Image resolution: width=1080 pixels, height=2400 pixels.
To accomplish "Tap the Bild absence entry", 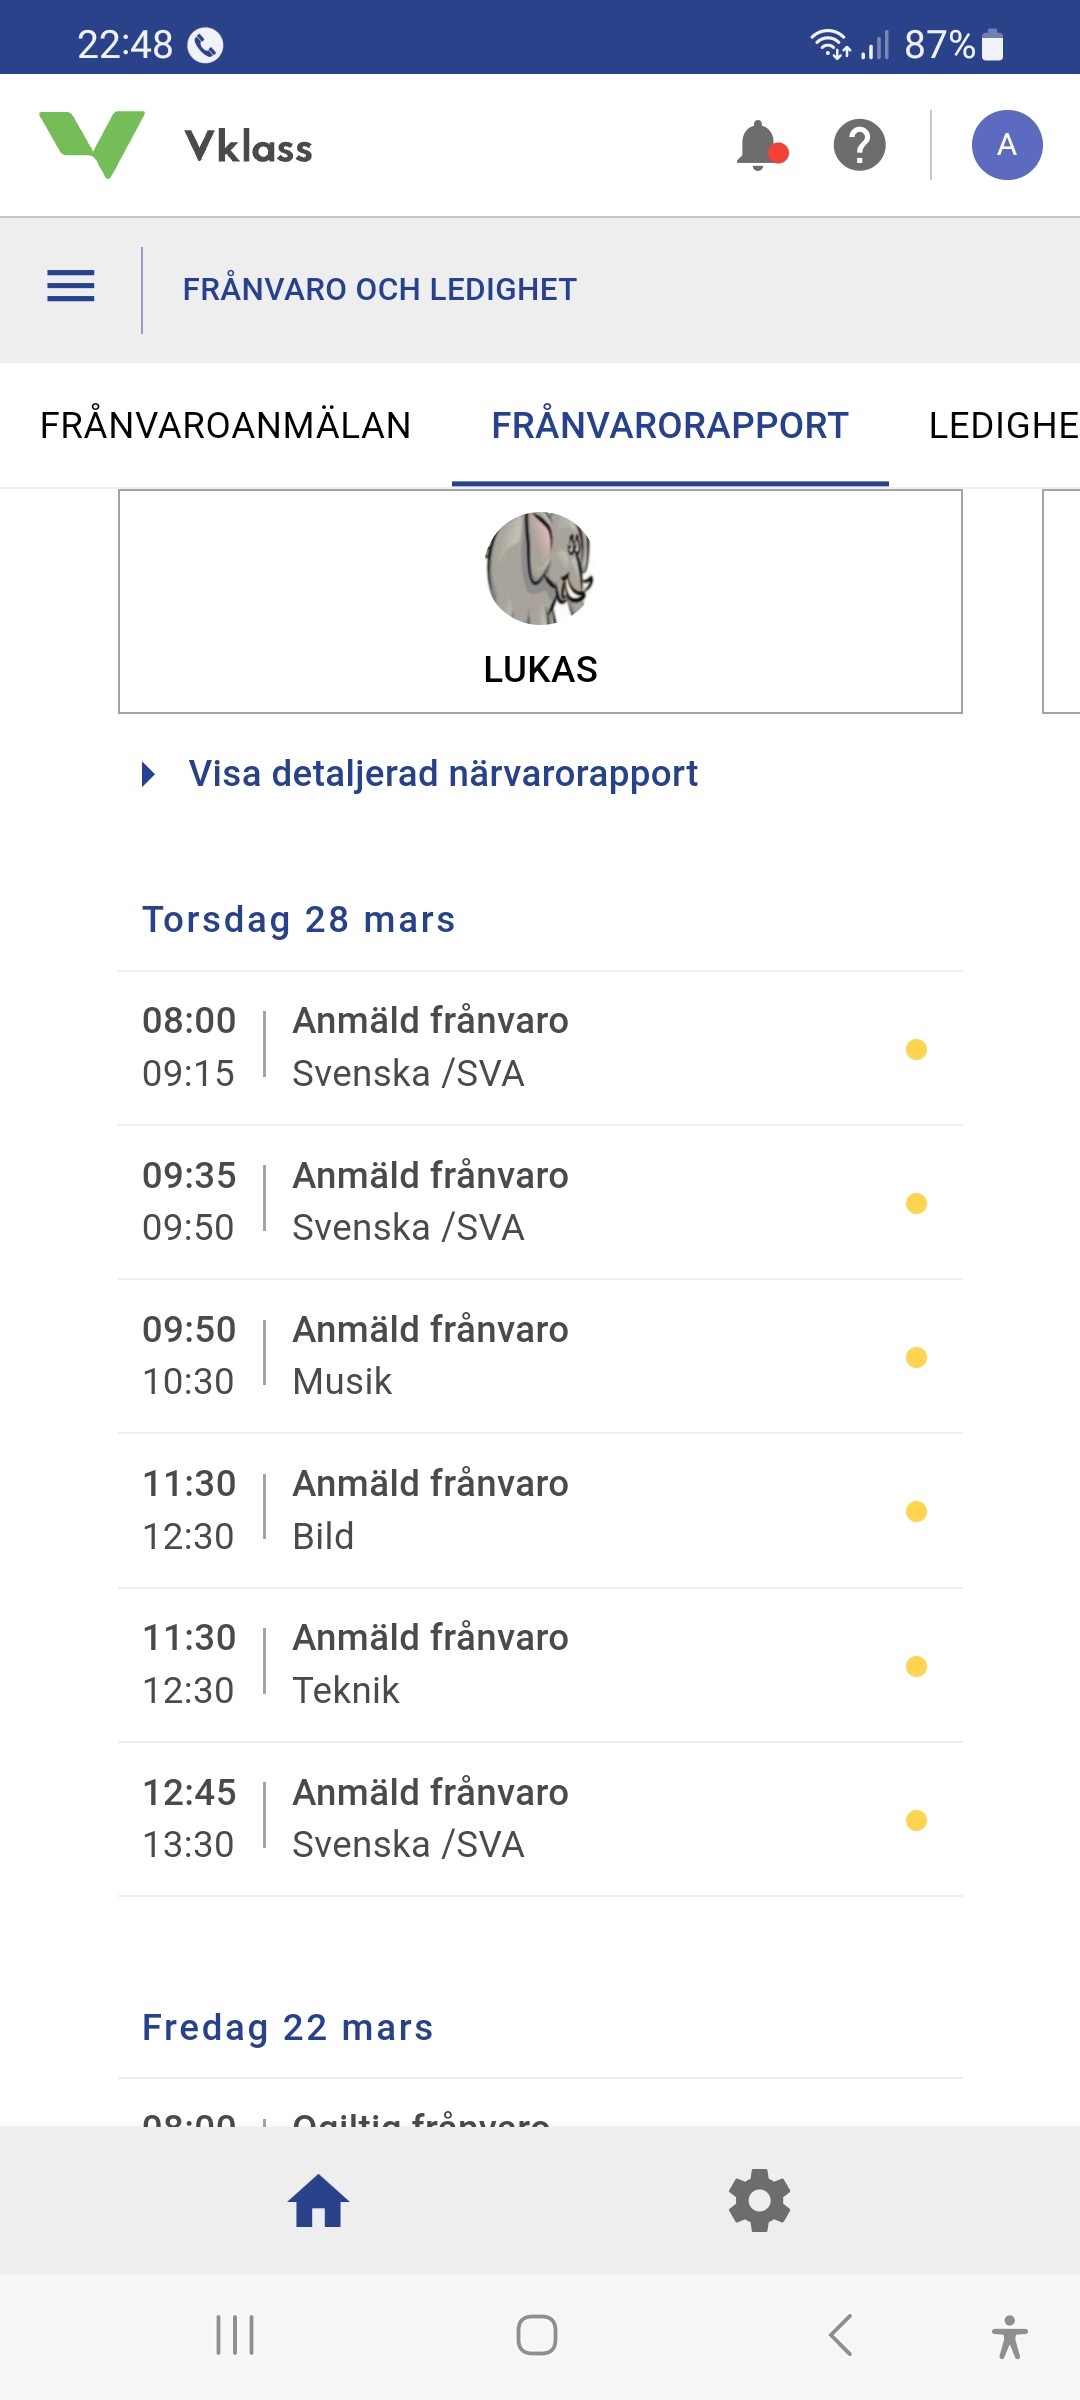I will click(540, 1511).
